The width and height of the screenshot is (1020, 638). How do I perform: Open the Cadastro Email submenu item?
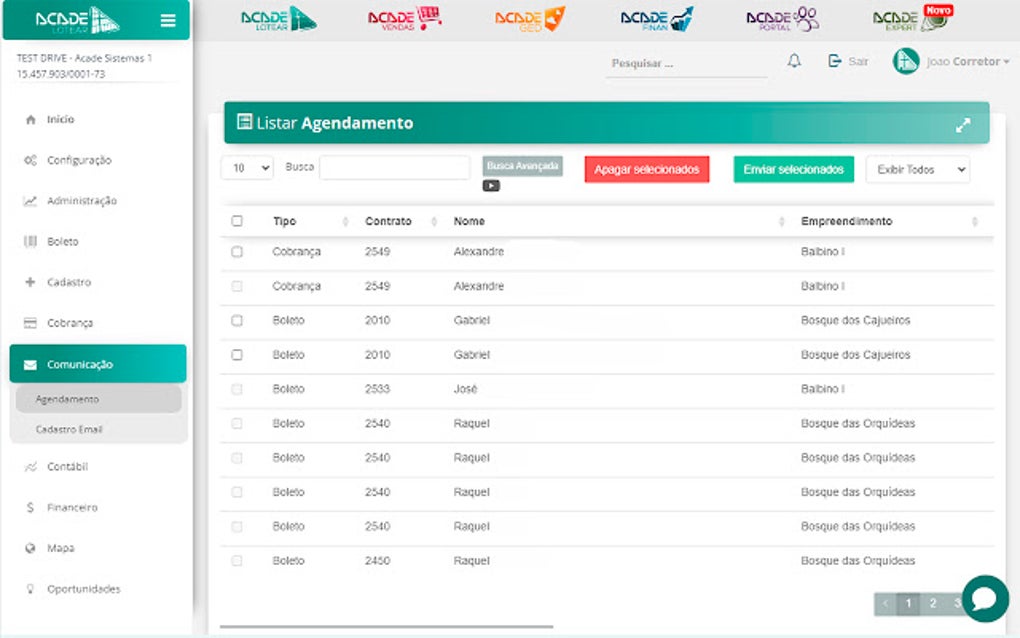pos(69,429)
